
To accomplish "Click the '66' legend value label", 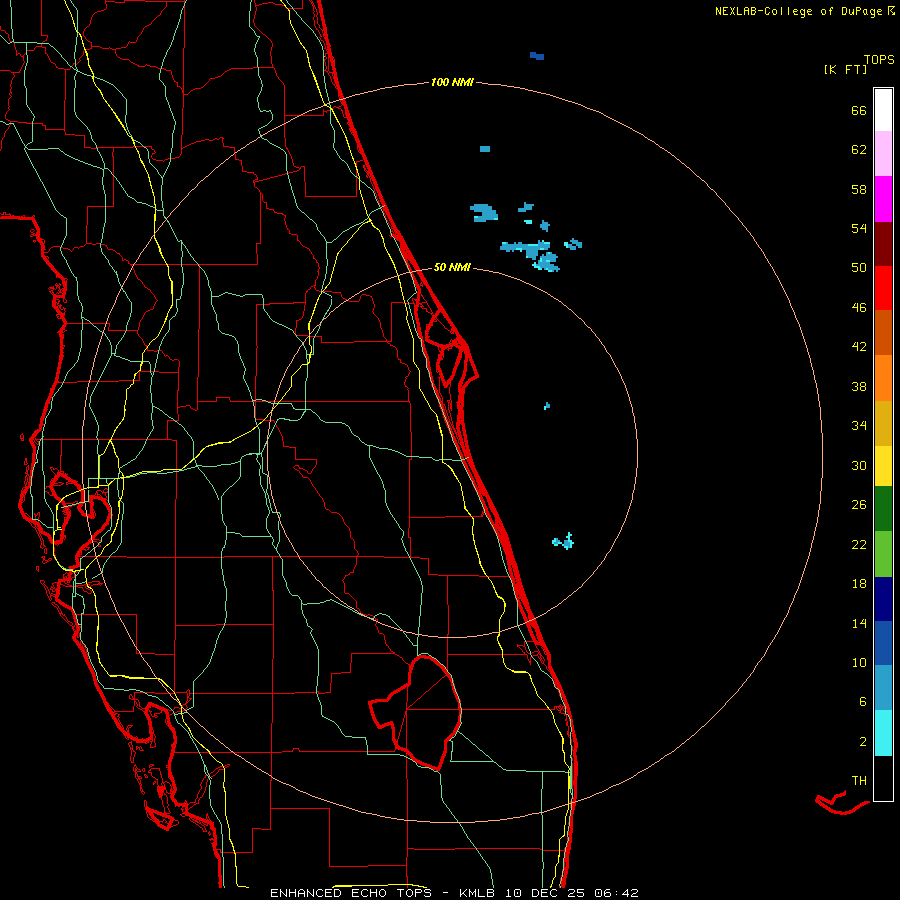I will (859, 110).
